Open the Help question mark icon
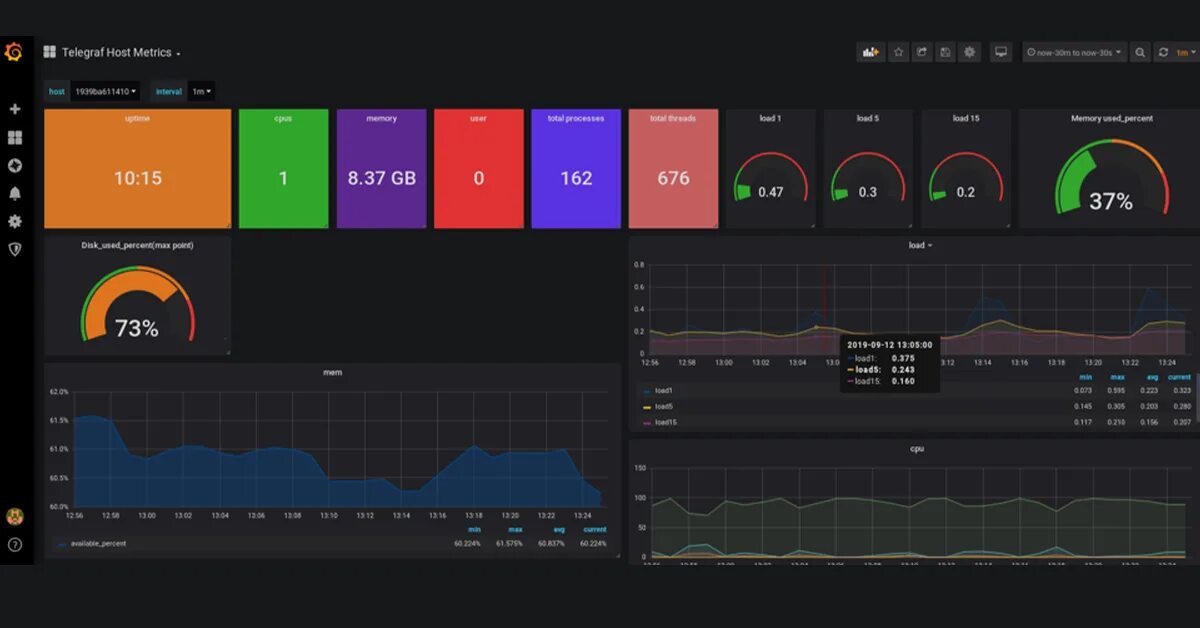Viewport: 1200px width, 628px height. [x=14, y=545]
